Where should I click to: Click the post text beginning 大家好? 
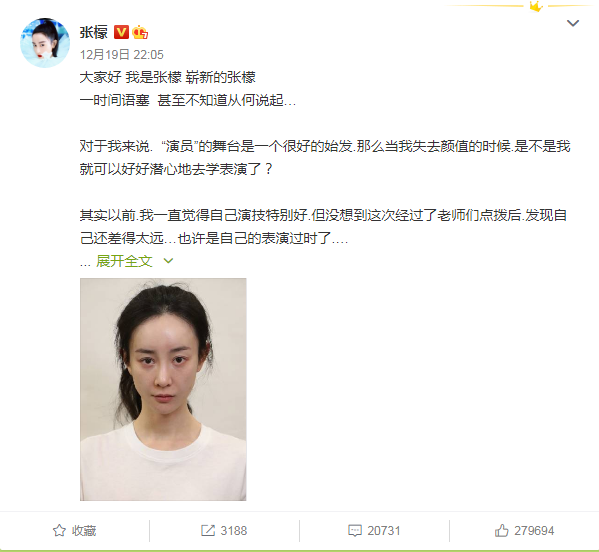click(167, 78)
